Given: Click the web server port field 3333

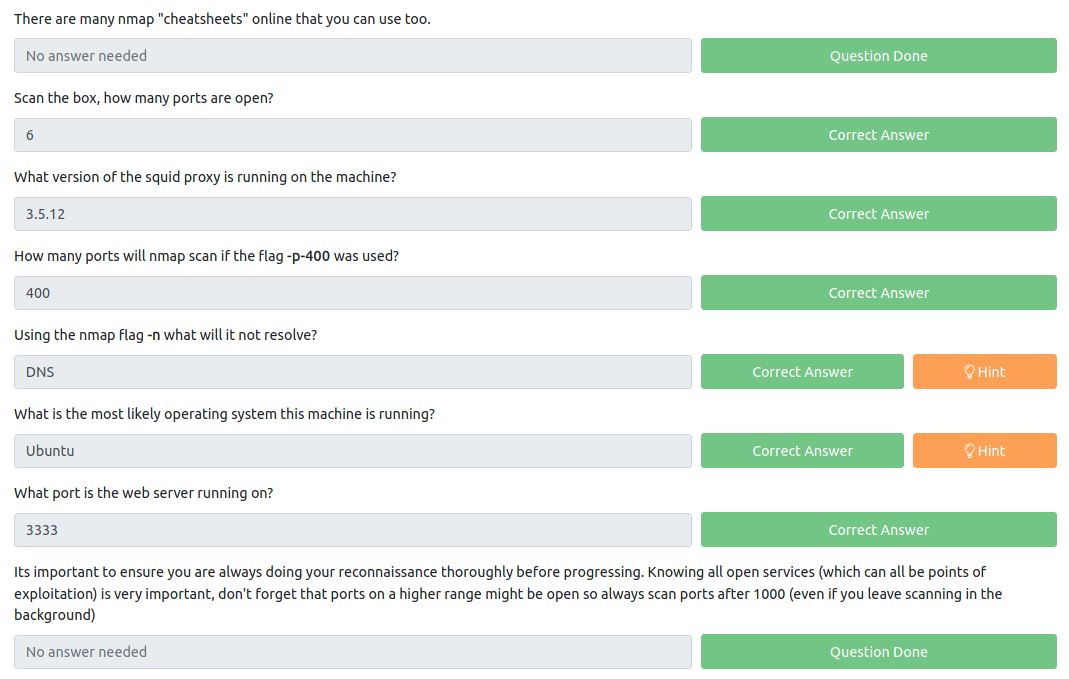Looking at the screenshot, I should pos(352,530).
